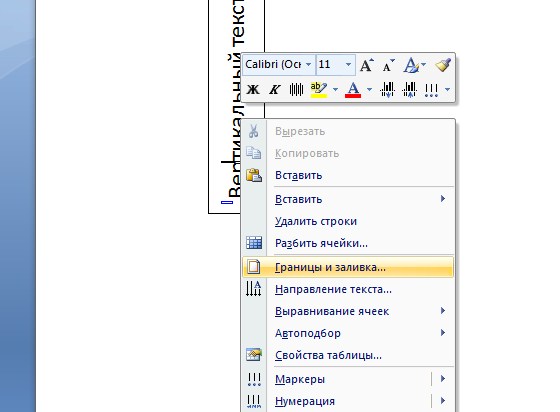Screen dimensions: 560x412
Task: Open Направление текста...
Action: click(x=348, y=289)
